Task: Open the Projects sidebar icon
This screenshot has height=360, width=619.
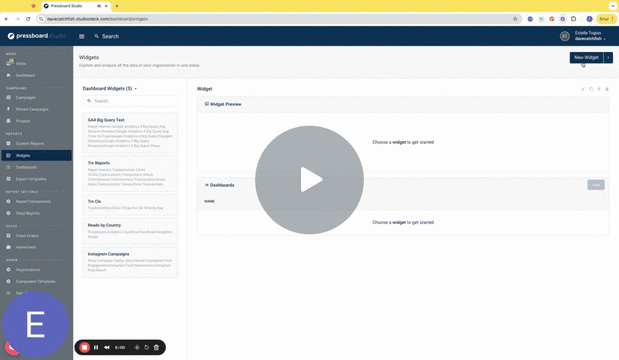Action: point(8,121)
